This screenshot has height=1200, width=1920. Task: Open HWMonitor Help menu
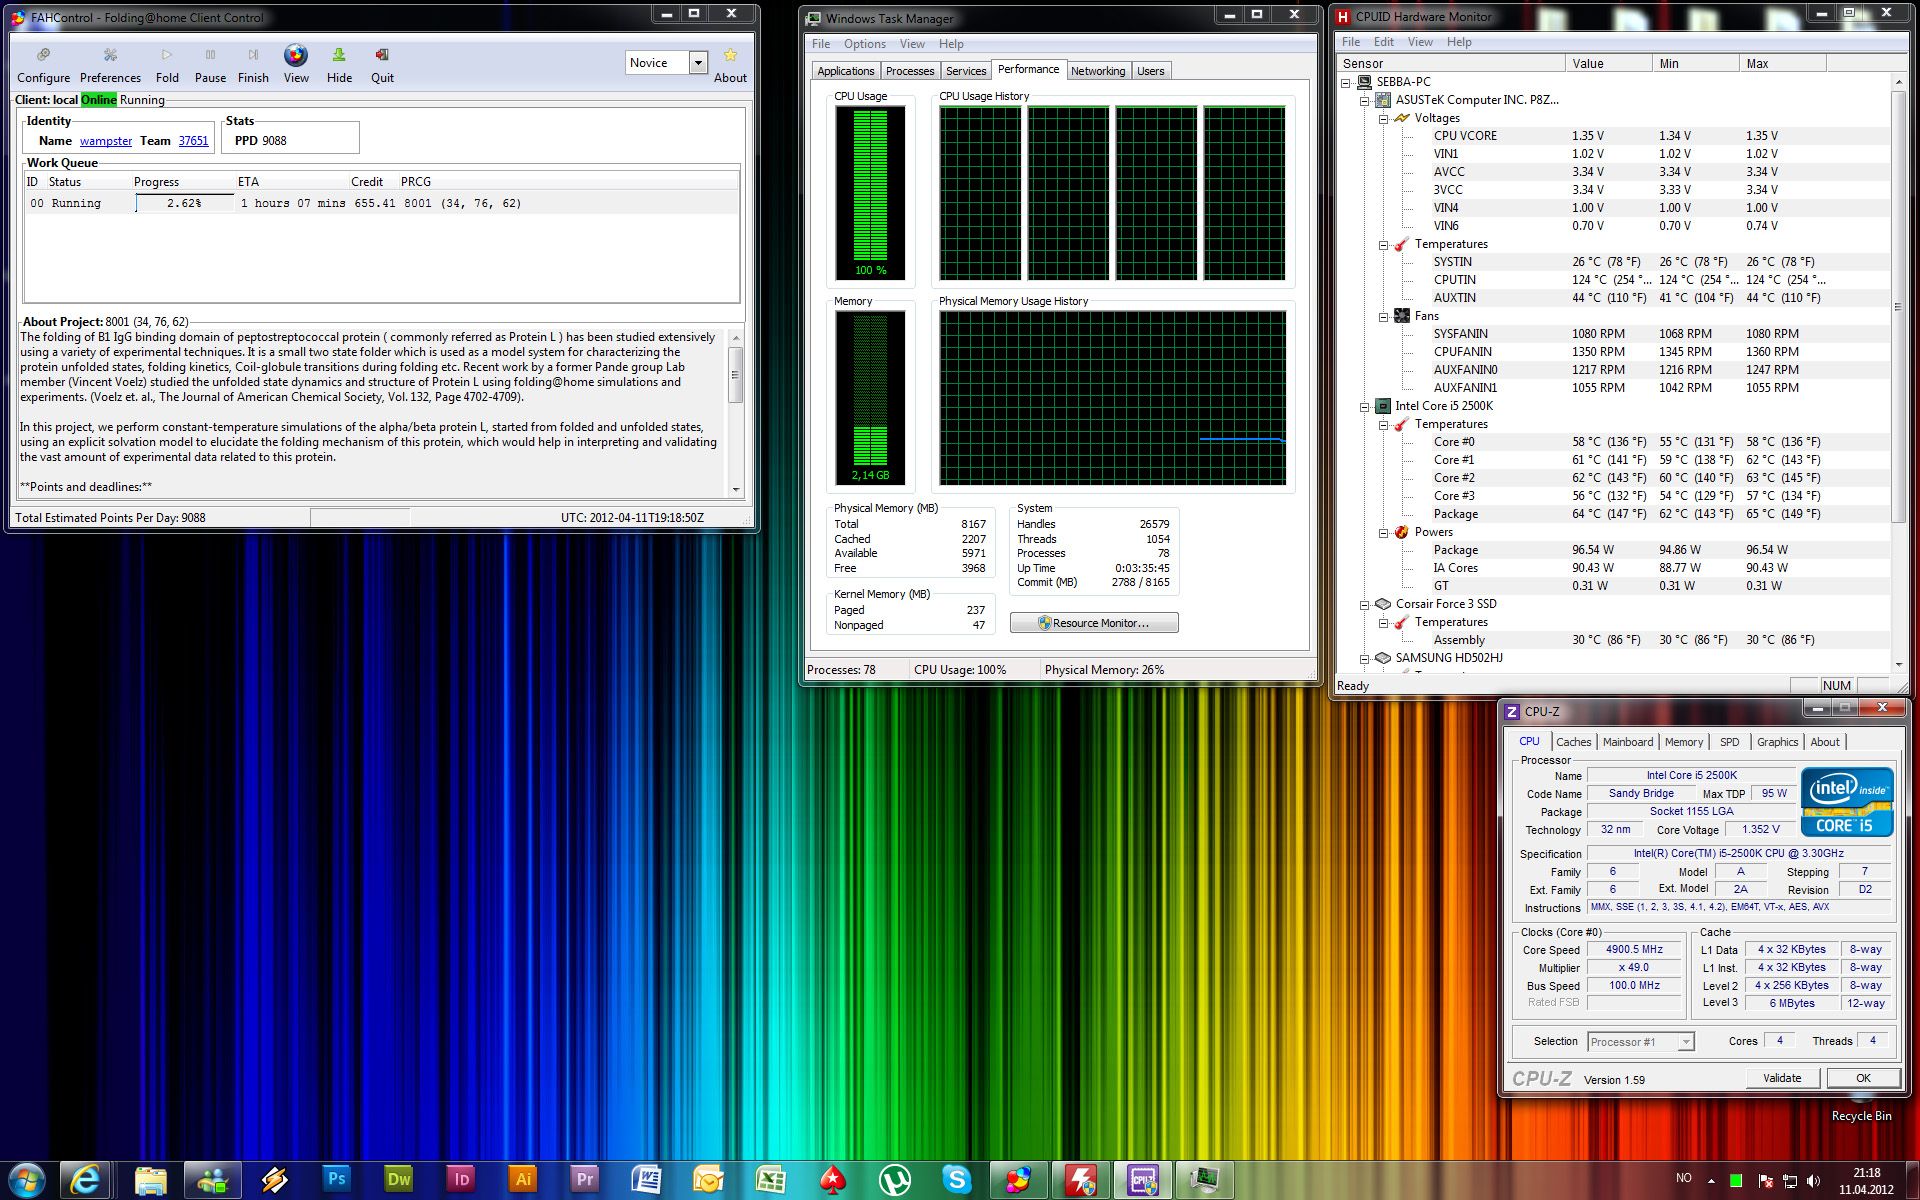1459,42
